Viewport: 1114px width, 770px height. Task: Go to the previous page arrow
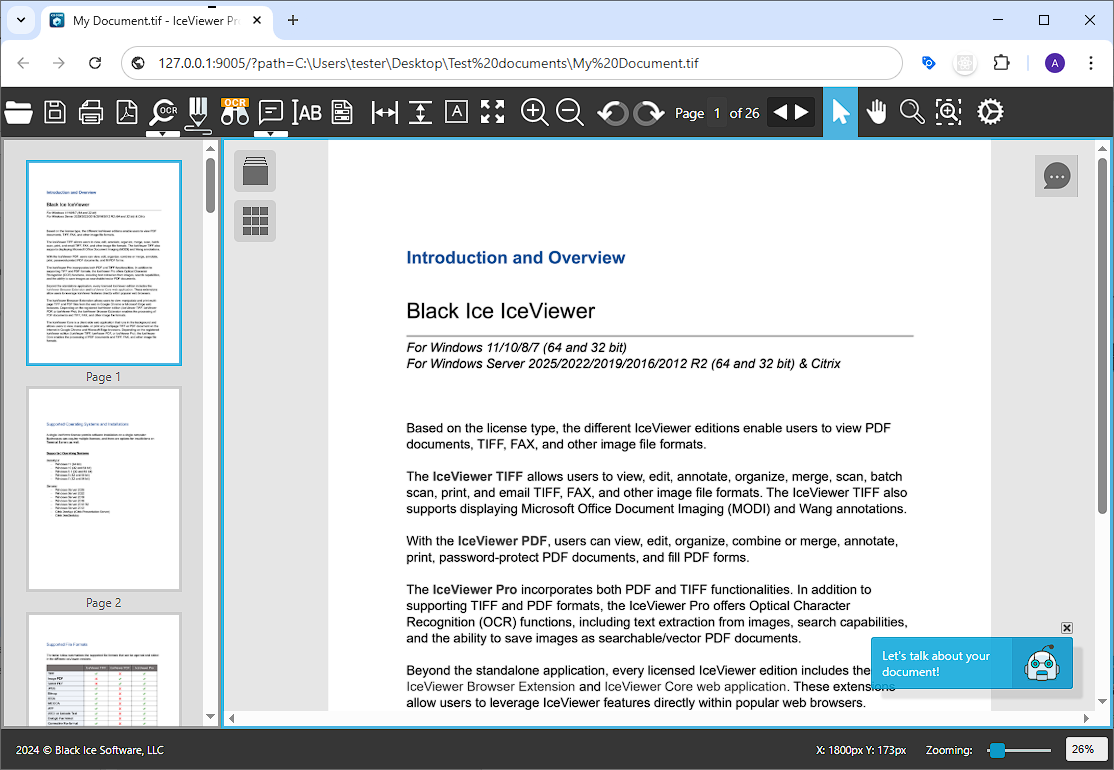tap(780, 112)
